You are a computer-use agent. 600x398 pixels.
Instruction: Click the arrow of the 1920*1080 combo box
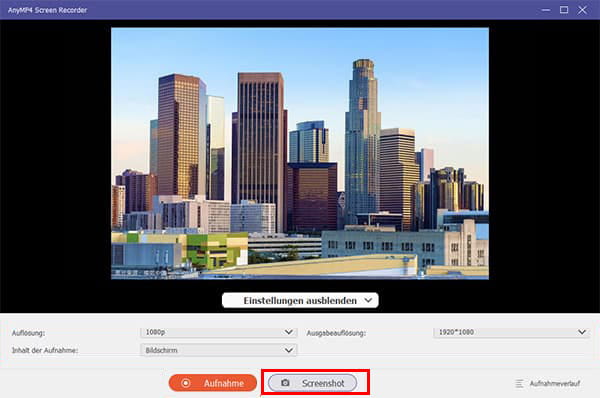pos(582,332)
